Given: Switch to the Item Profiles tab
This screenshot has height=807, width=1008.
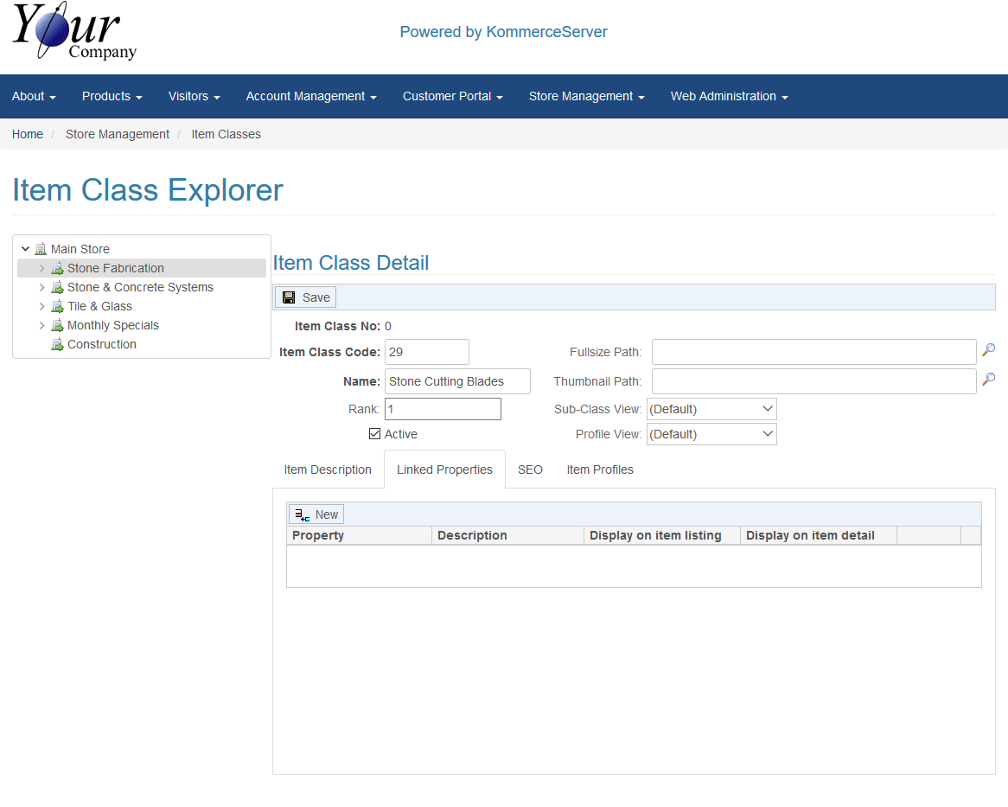Looking at the screenshot, I should [x=599, y=470].
